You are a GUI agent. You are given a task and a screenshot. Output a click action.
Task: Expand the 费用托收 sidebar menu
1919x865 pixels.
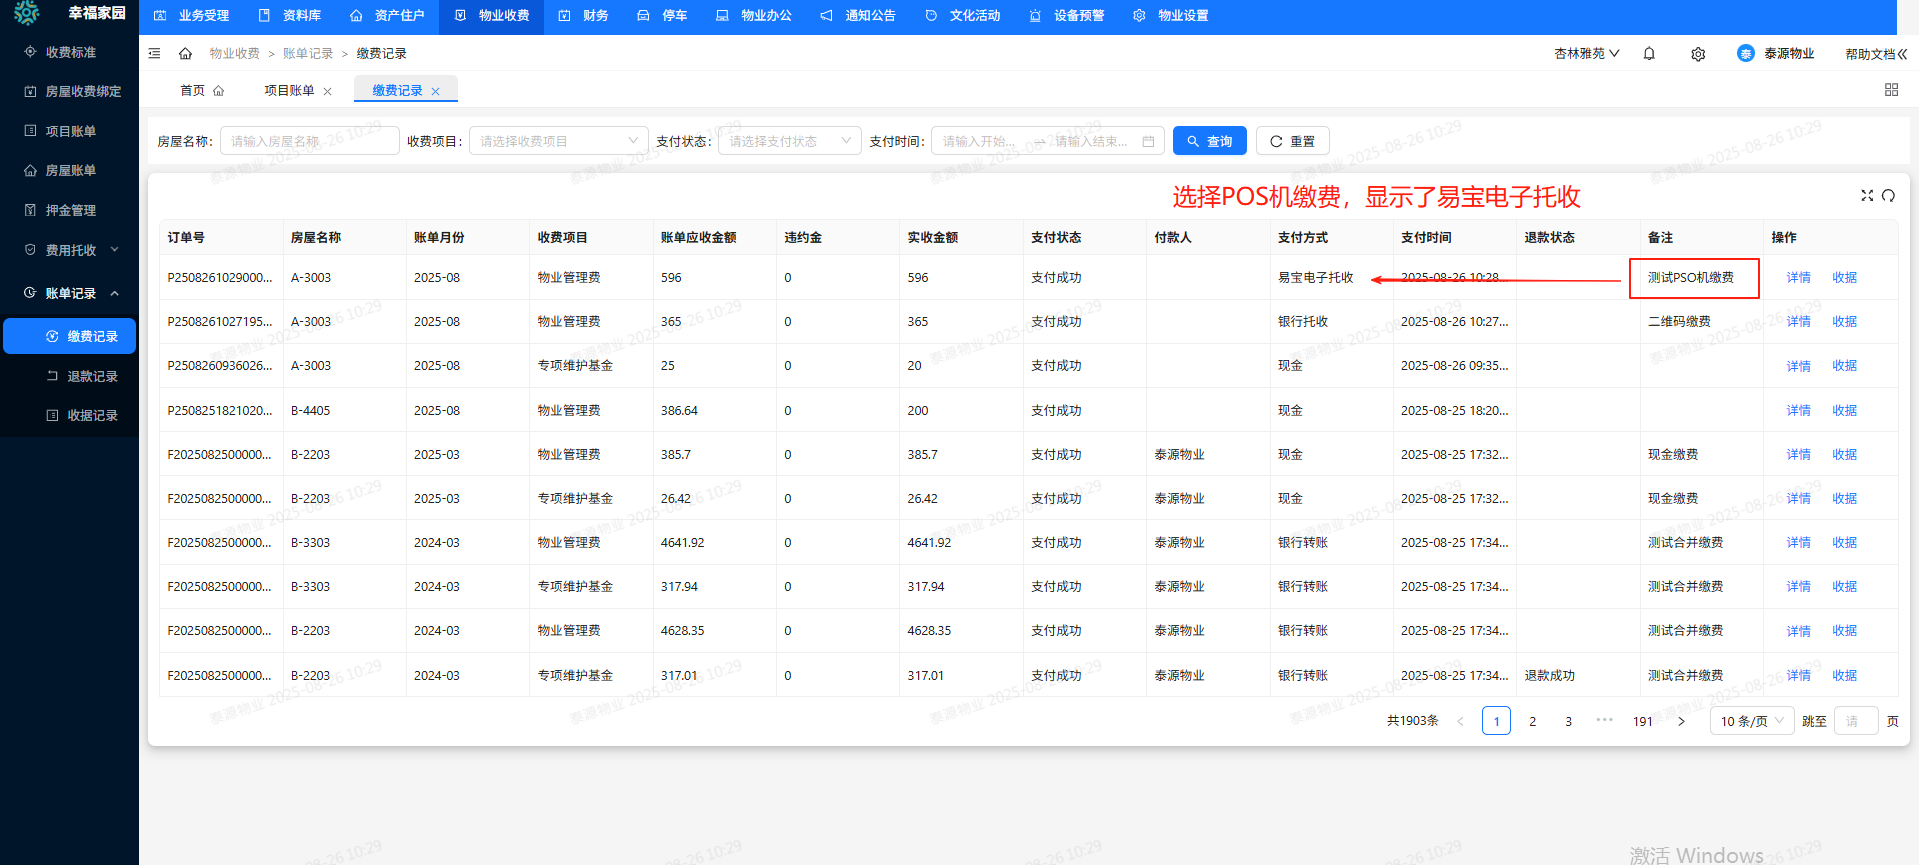coord(70,250)
